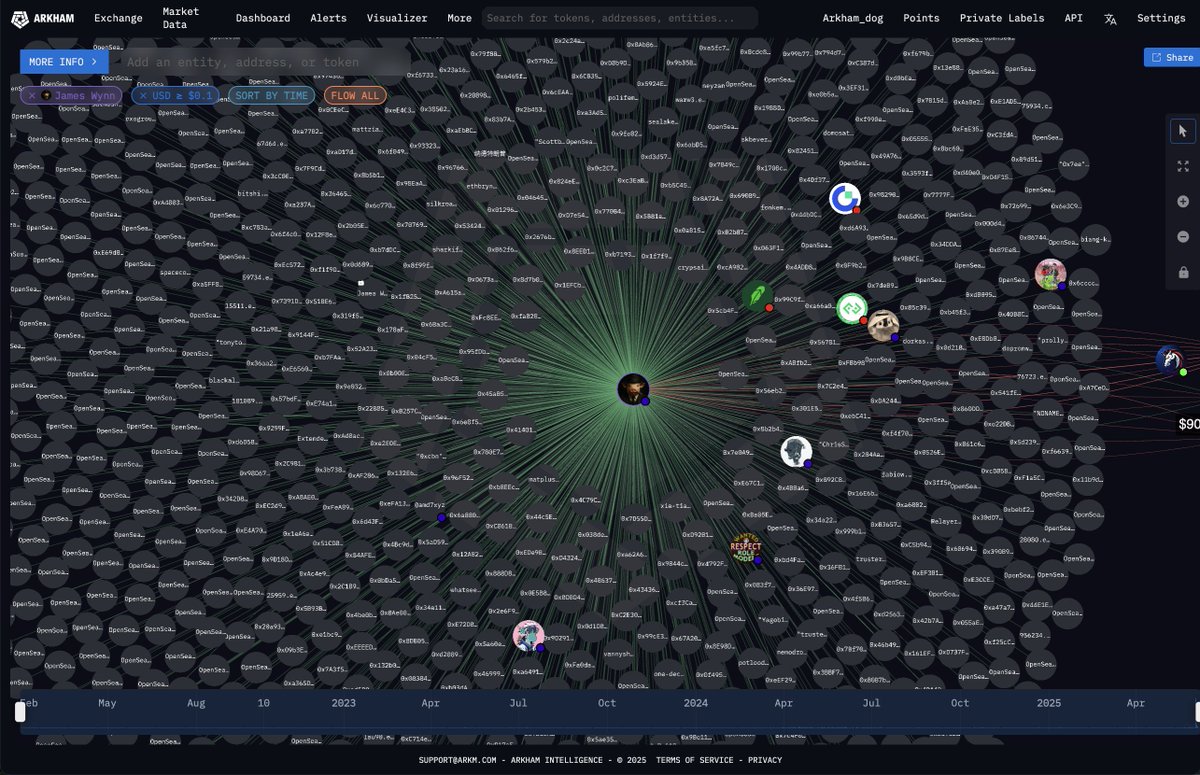Toggle the SORT BY TIME option
The image size is (1200, 775).
click(x=272, y=96)
